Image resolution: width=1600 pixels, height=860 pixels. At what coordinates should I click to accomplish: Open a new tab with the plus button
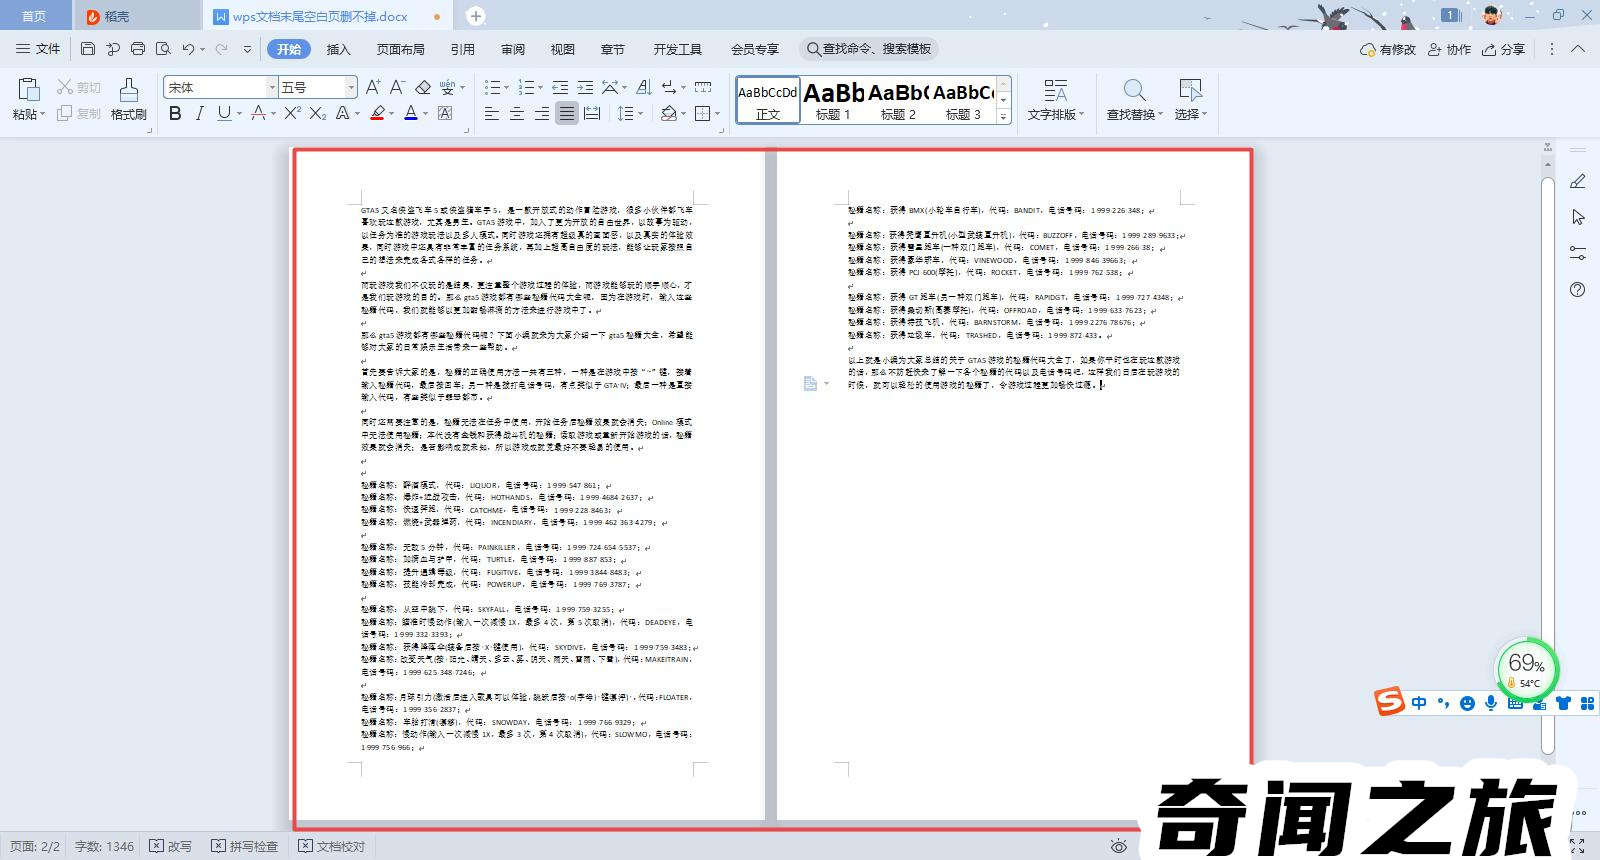click(x=476, y=16)
